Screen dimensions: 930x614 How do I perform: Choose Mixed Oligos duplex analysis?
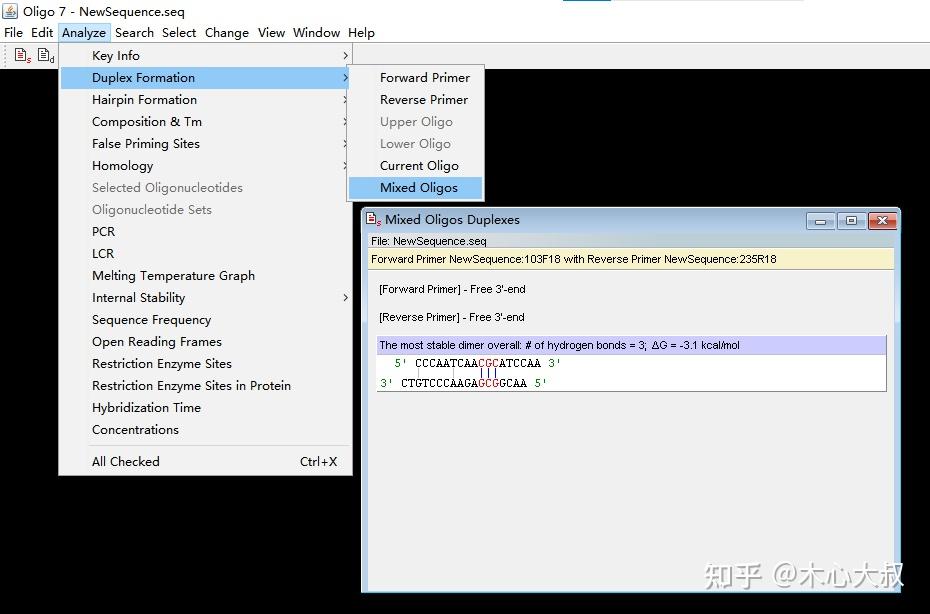tap(416, 187)
